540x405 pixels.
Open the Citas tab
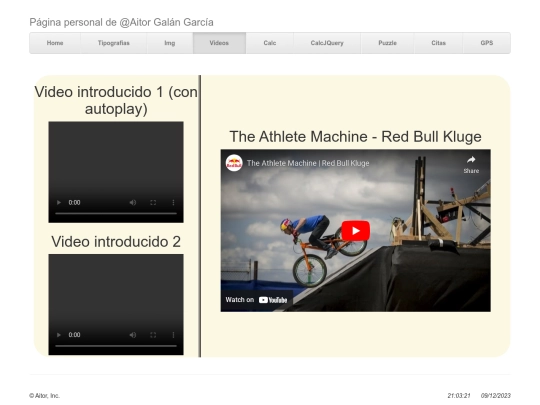point(438,43)
